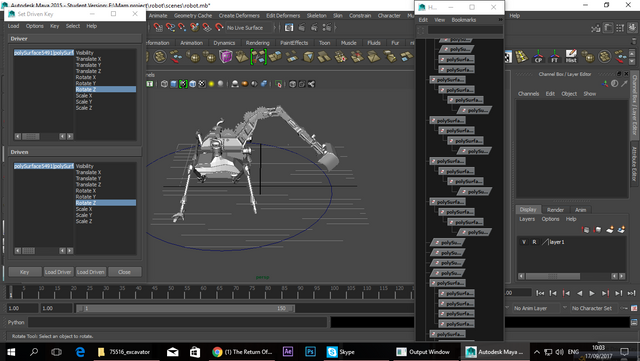The image size is (640, 361).
Task: Go to end of playback range
Action: pos(631,293)
